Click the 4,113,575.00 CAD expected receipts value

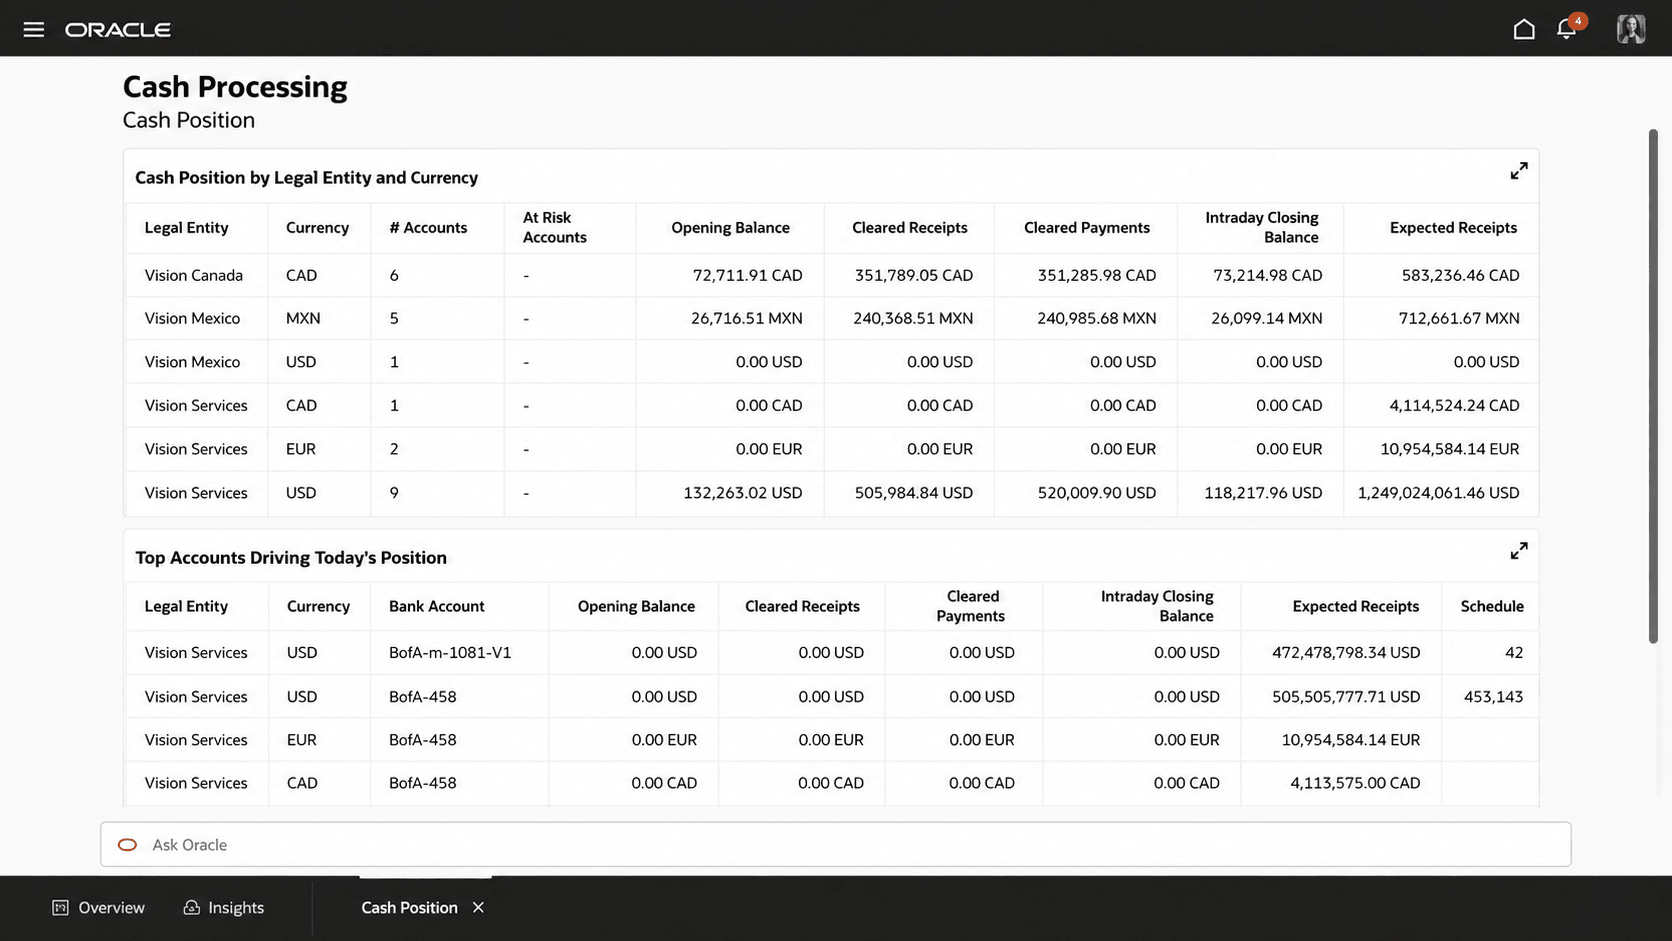tap(1355, 783)
